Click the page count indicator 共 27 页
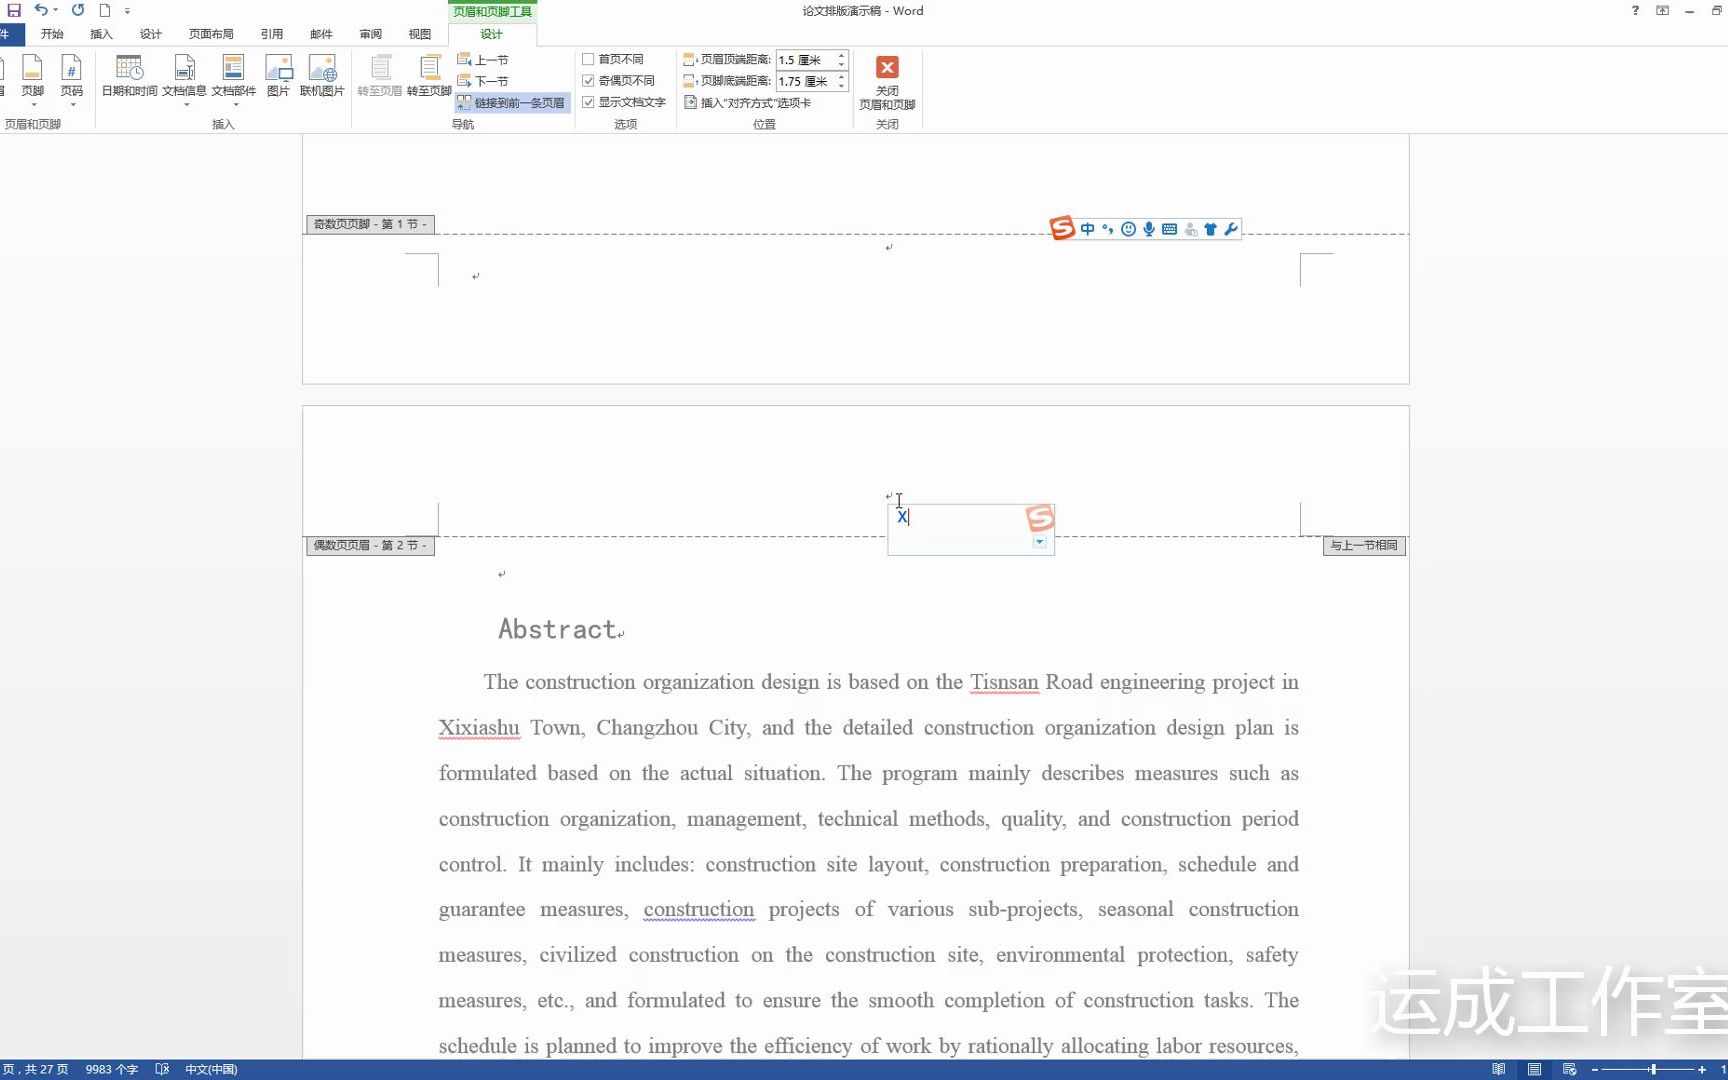Image resolution: width=1728 pixels, height=1080 pixels. pyautogui.click(x=36, y=1069)
